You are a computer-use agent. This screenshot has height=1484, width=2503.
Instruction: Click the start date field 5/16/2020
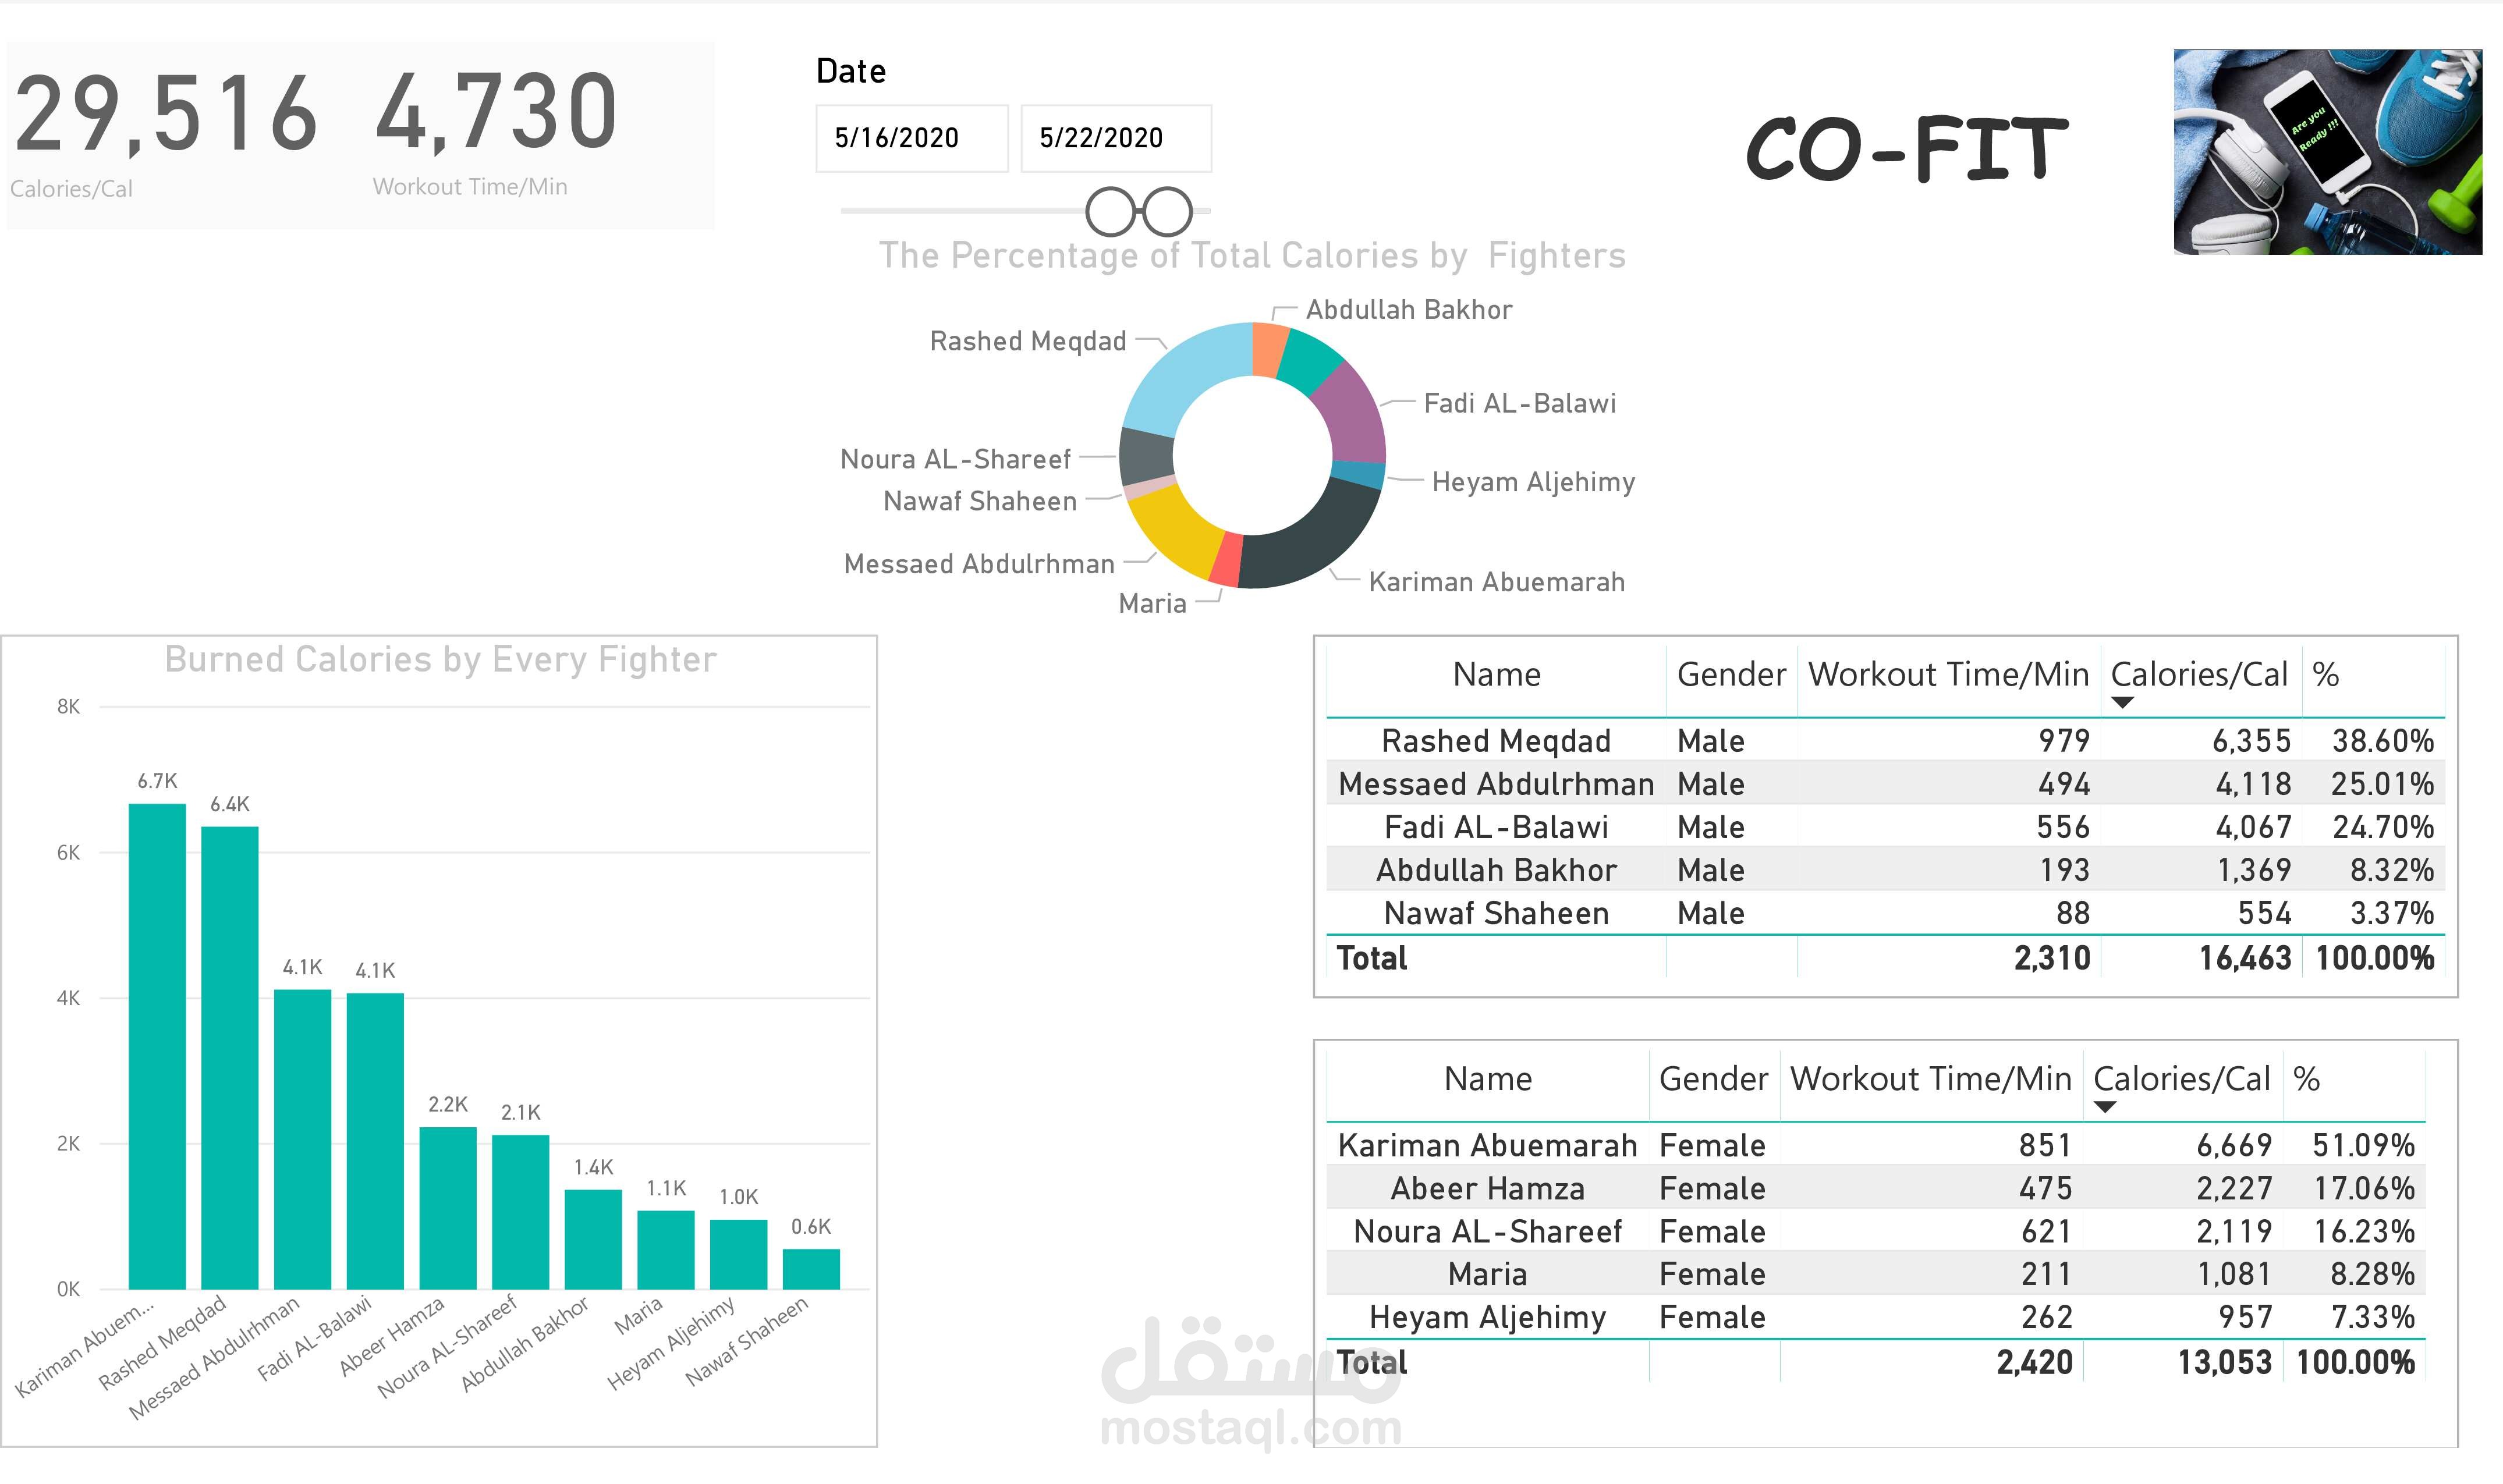tap(911, 138)
